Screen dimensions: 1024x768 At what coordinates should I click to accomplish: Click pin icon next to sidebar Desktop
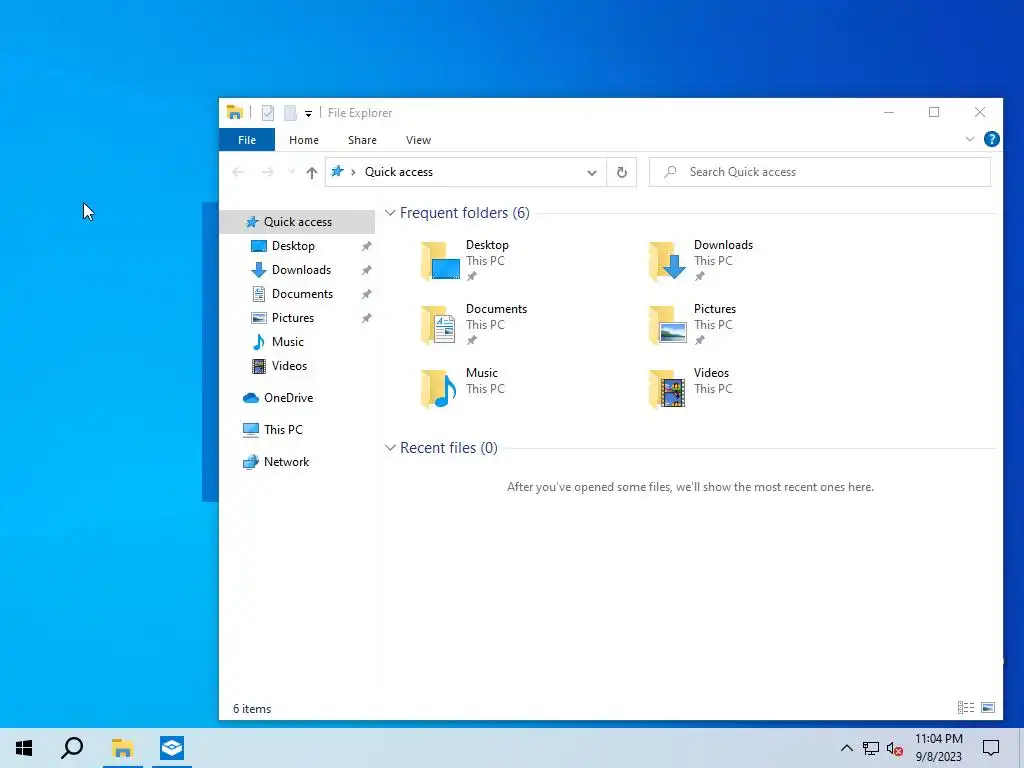pyautogui.click(x=366, y=246)
